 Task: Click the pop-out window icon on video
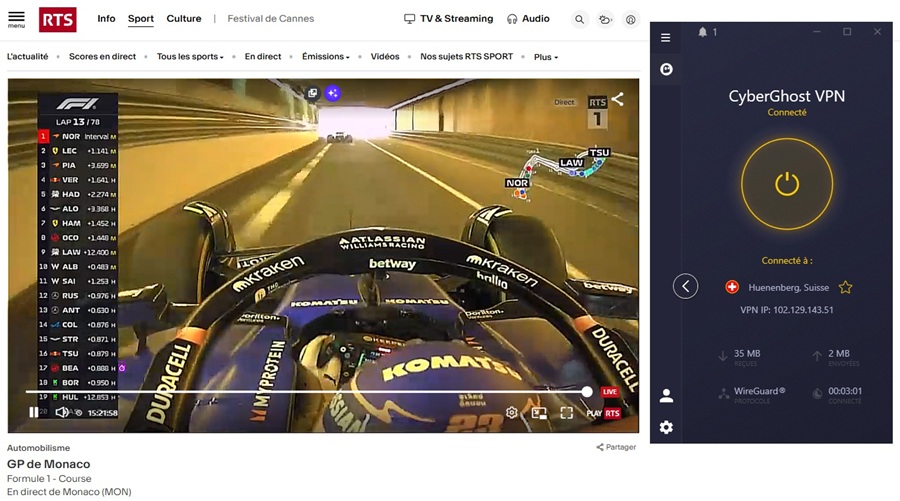click(312, 93)
